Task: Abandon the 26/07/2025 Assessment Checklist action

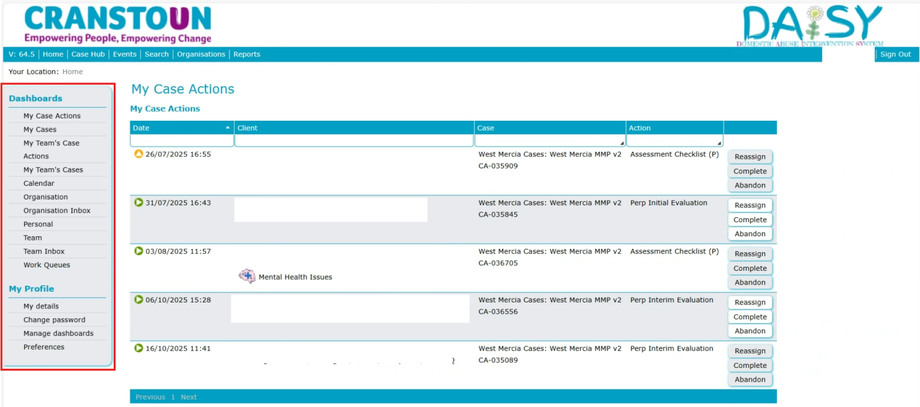Action: pos(750,185)
